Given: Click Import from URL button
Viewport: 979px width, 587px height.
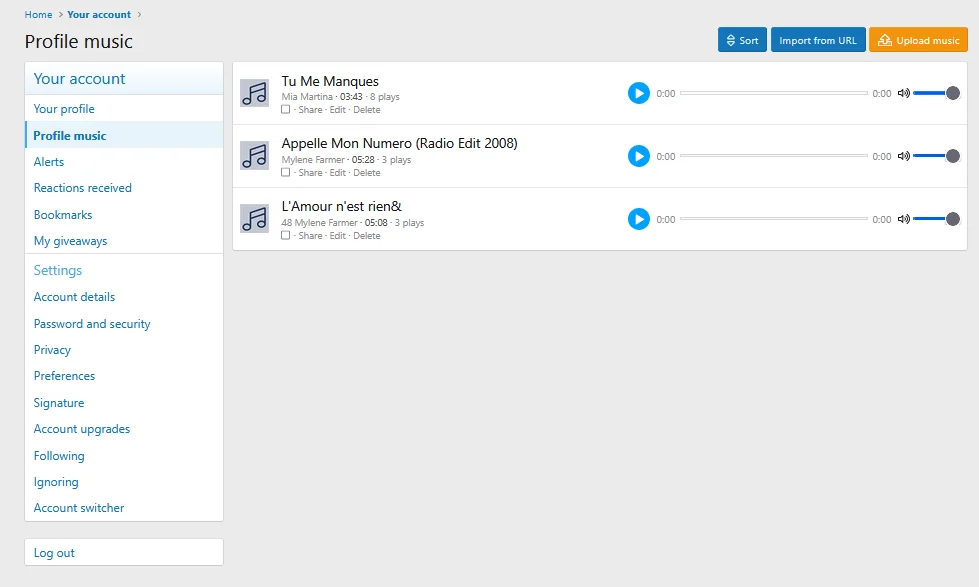Looking at the screenshot, I should click(x=818, y=40).
